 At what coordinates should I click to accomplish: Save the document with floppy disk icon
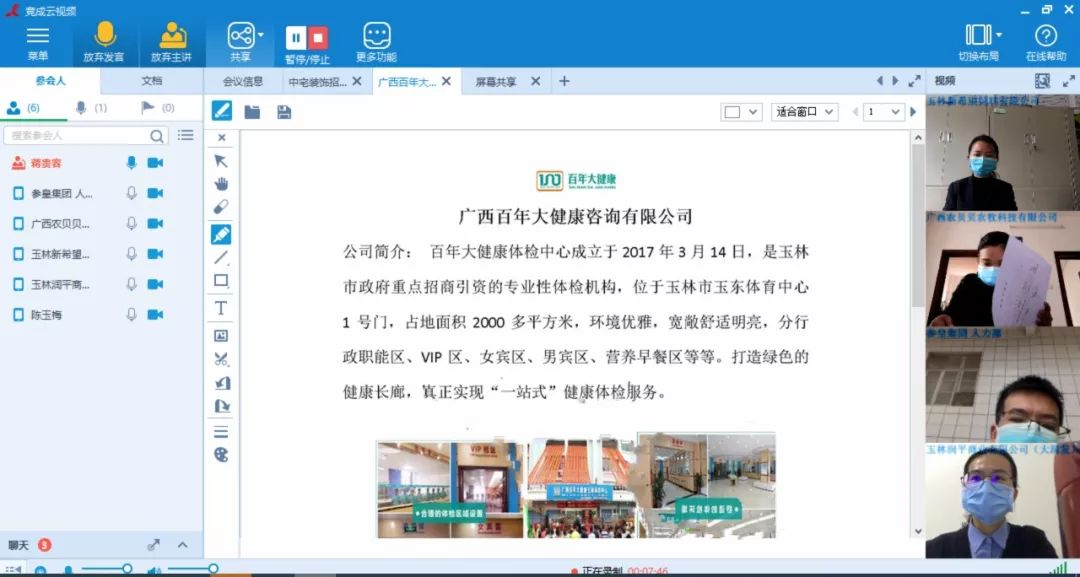[284, 112]
